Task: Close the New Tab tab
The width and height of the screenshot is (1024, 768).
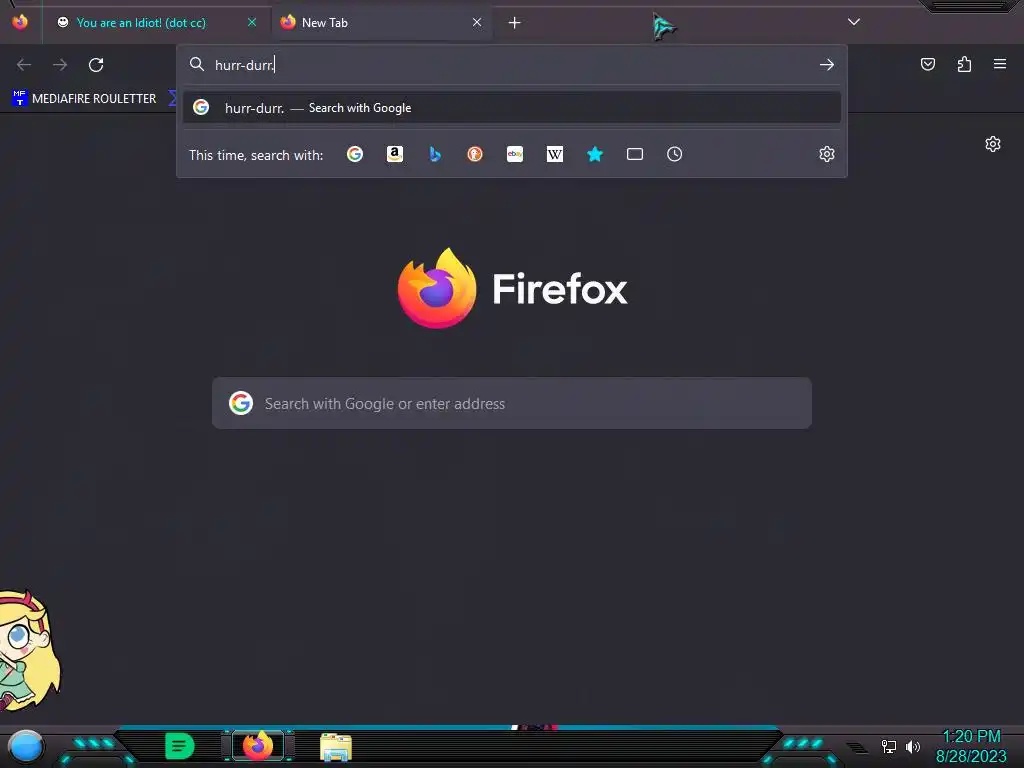Action: [x=477, y=22]
